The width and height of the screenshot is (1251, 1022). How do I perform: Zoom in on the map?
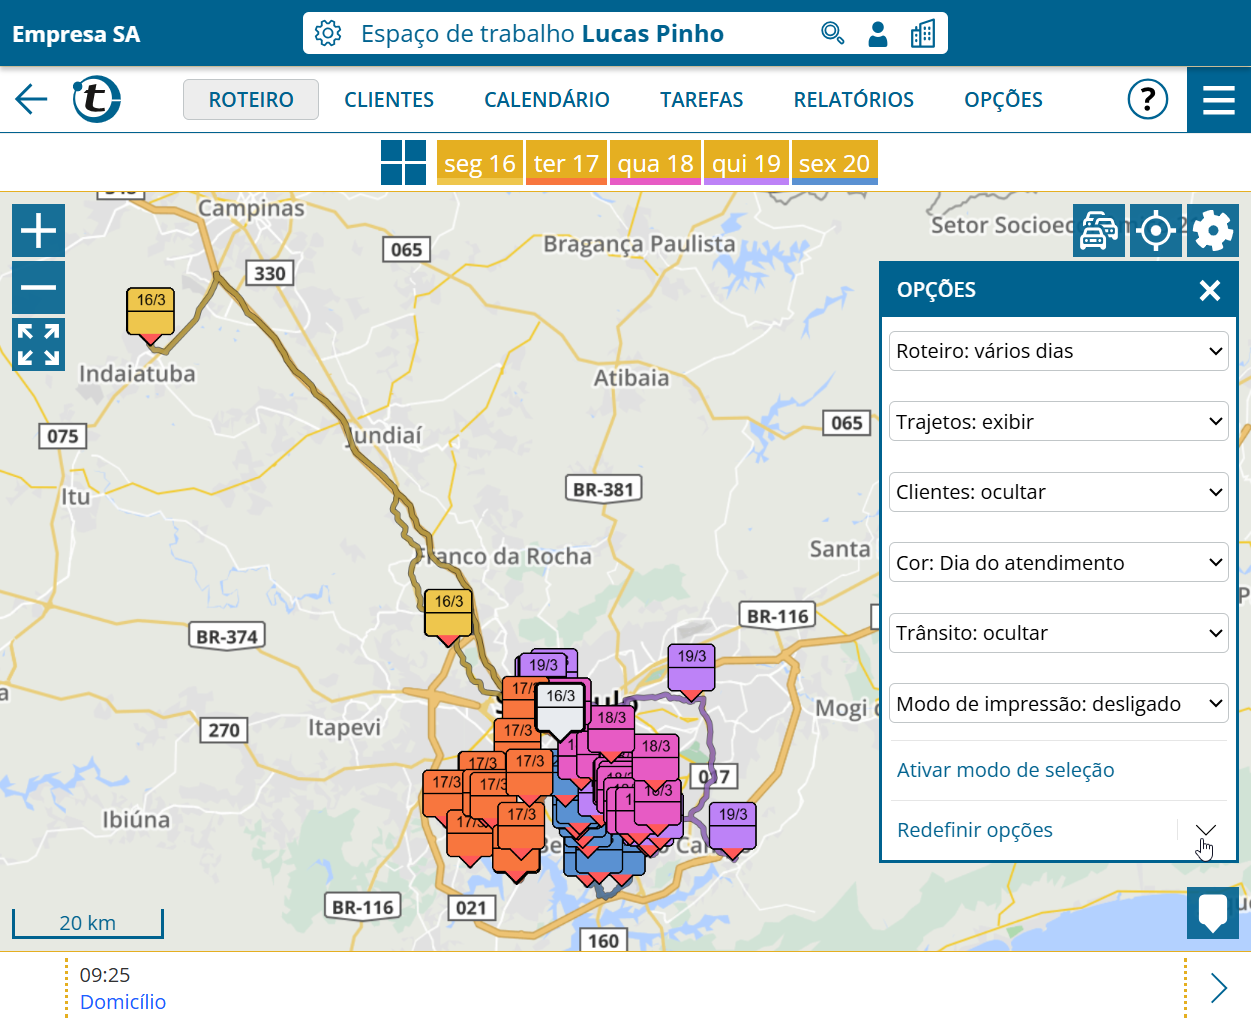38,231
